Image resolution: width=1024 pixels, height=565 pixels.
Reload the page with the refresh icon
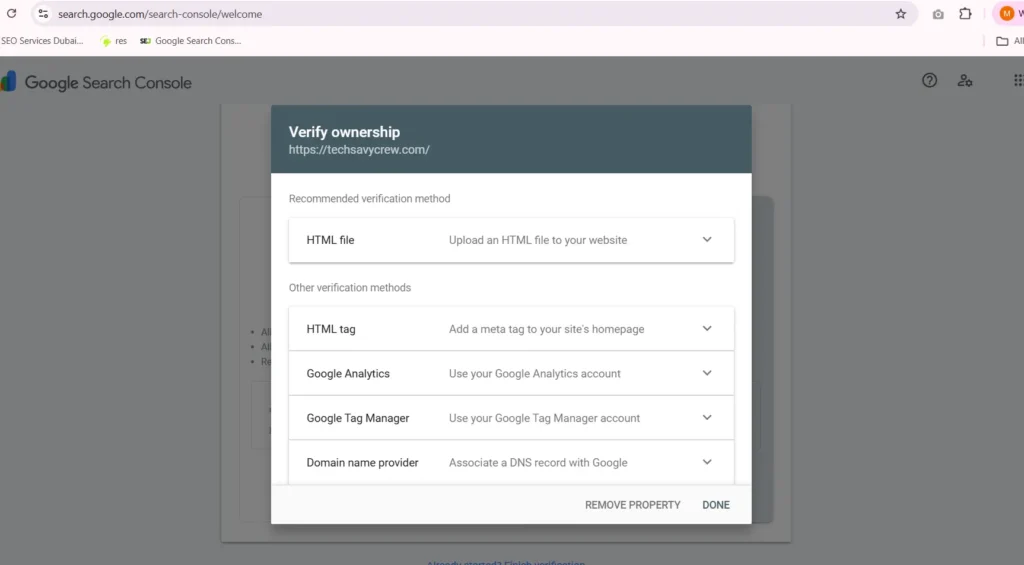pyautogui.click(x=12, y=13)
